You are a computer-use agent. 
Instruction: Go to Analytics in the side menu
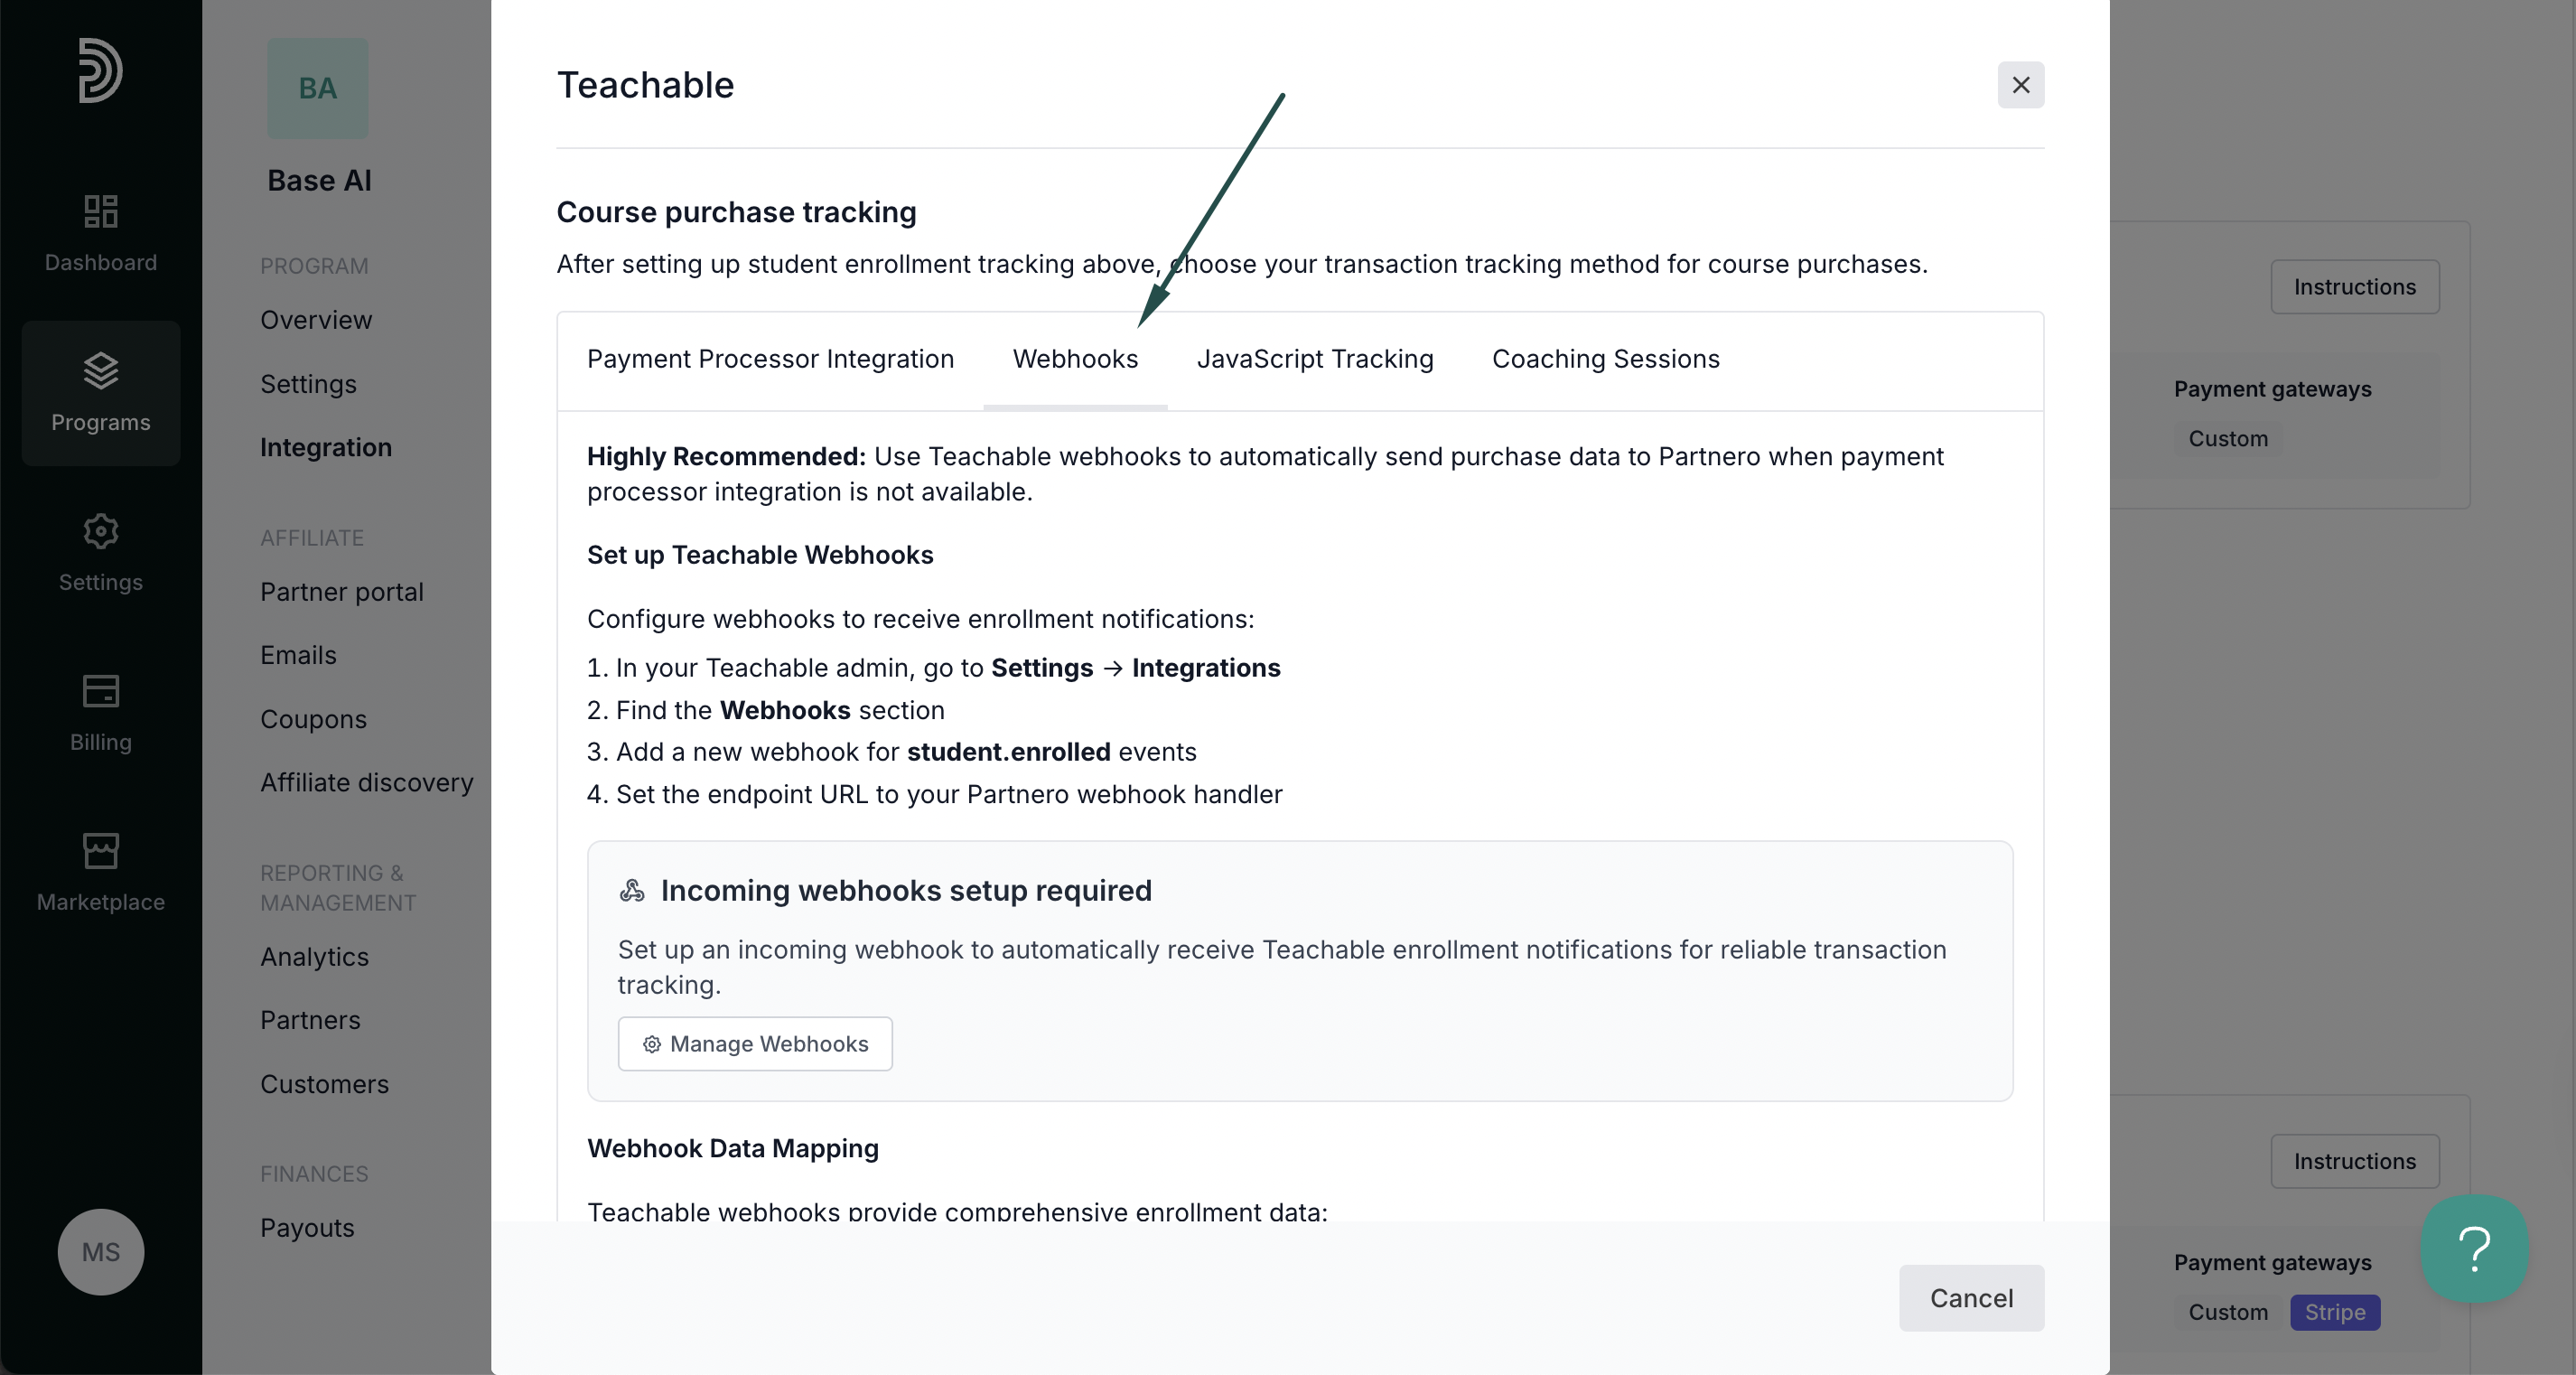pos(315,957)
